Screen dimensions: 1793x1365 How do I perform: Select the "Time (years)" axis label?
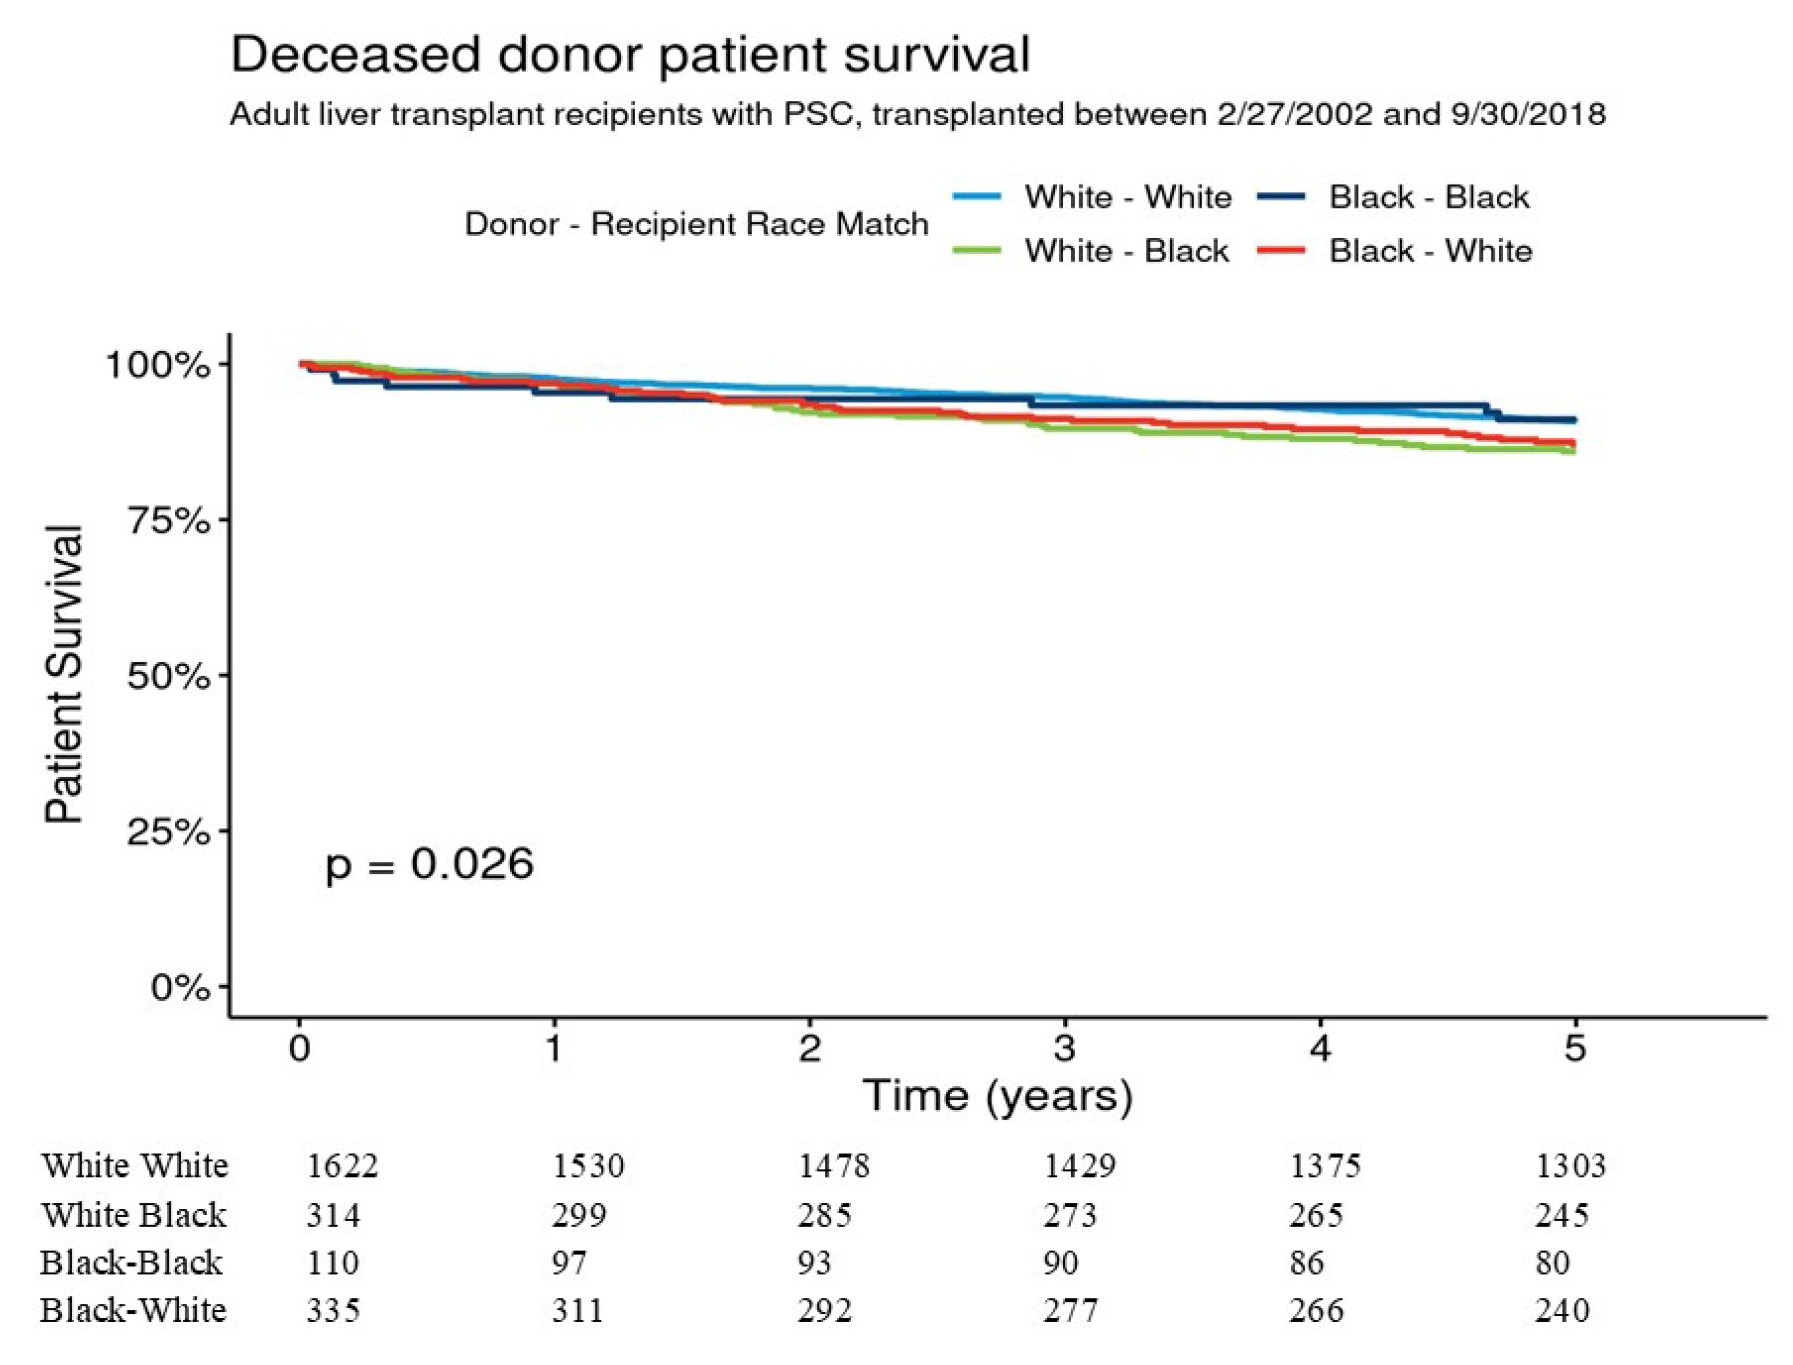coord(997,1096)
